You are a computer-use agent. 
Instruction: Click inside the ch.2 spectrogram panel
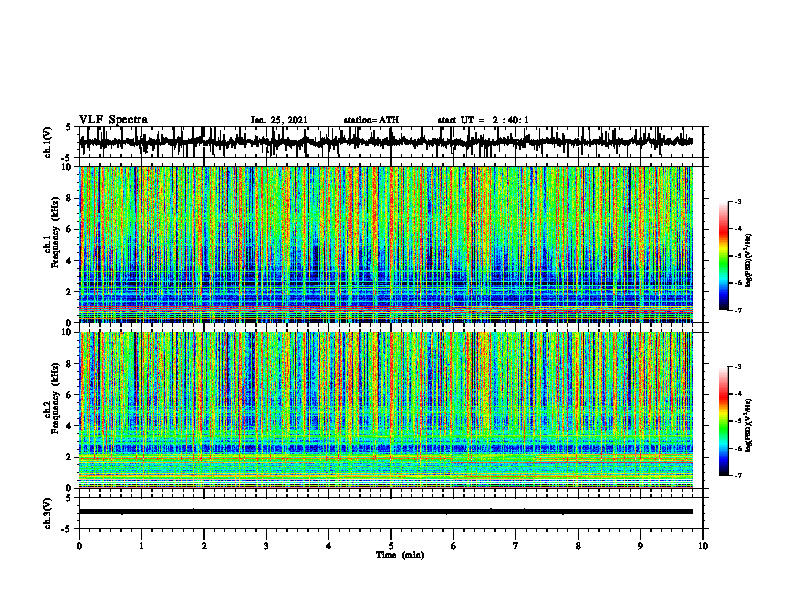tap(385, 410)
